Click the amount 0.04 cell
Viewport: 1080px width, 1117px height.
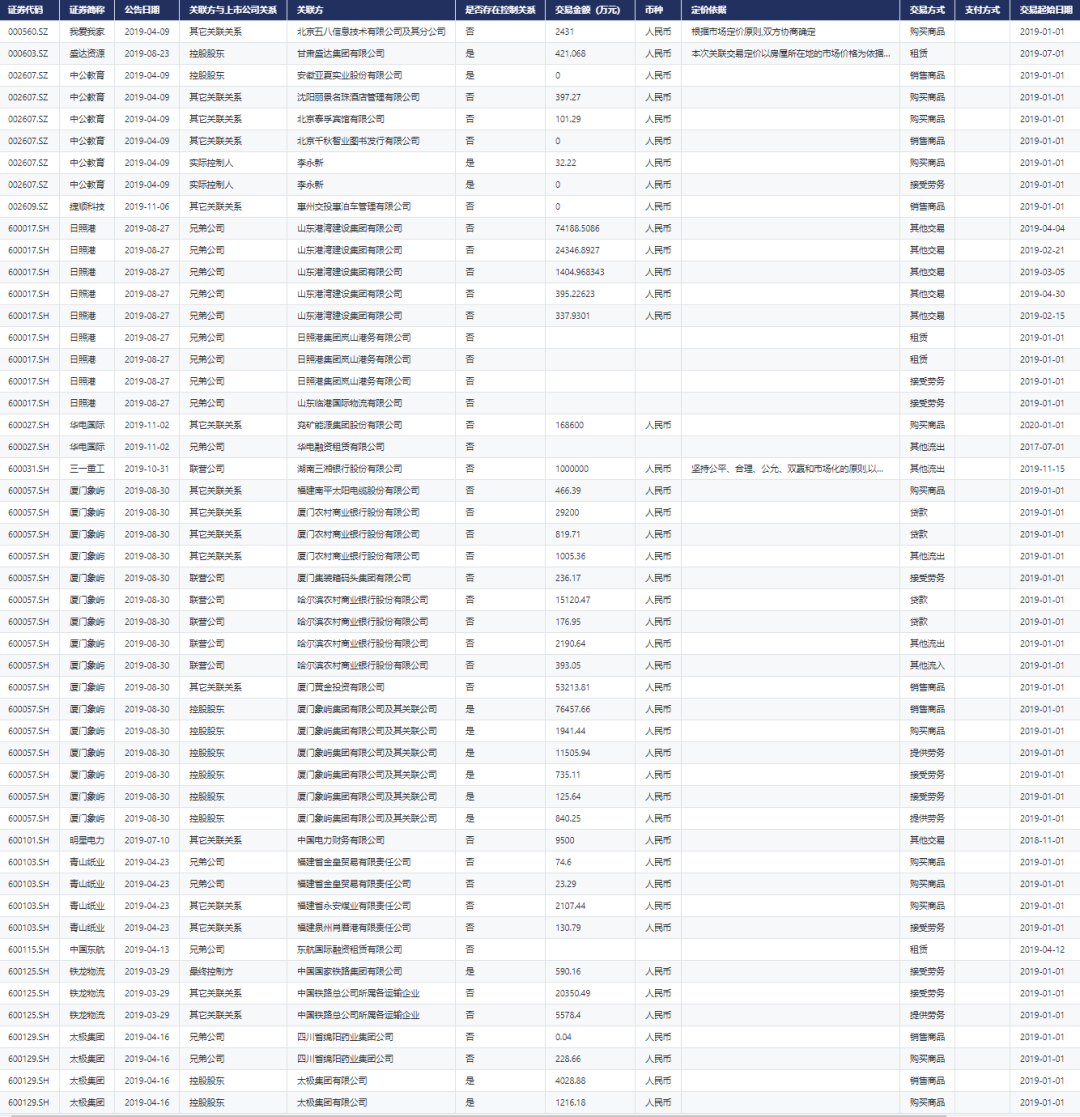(564, 1037)
